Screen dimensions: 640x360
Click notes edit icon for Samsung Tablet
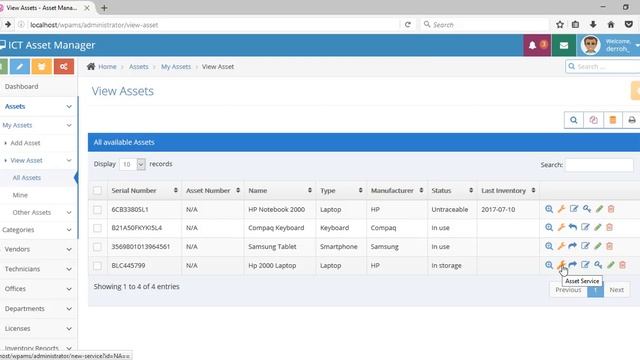pos(585,246)
